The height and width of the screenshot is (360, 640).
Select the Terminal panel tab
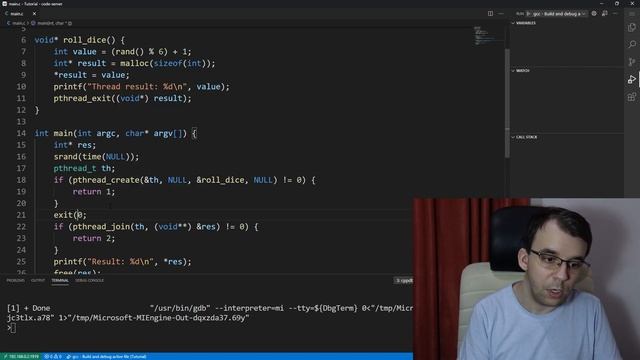point(60,280)
